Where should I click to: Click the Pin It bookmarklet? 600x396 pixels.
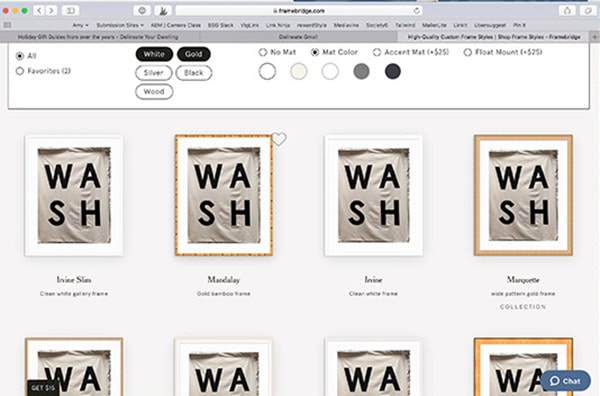519,25
